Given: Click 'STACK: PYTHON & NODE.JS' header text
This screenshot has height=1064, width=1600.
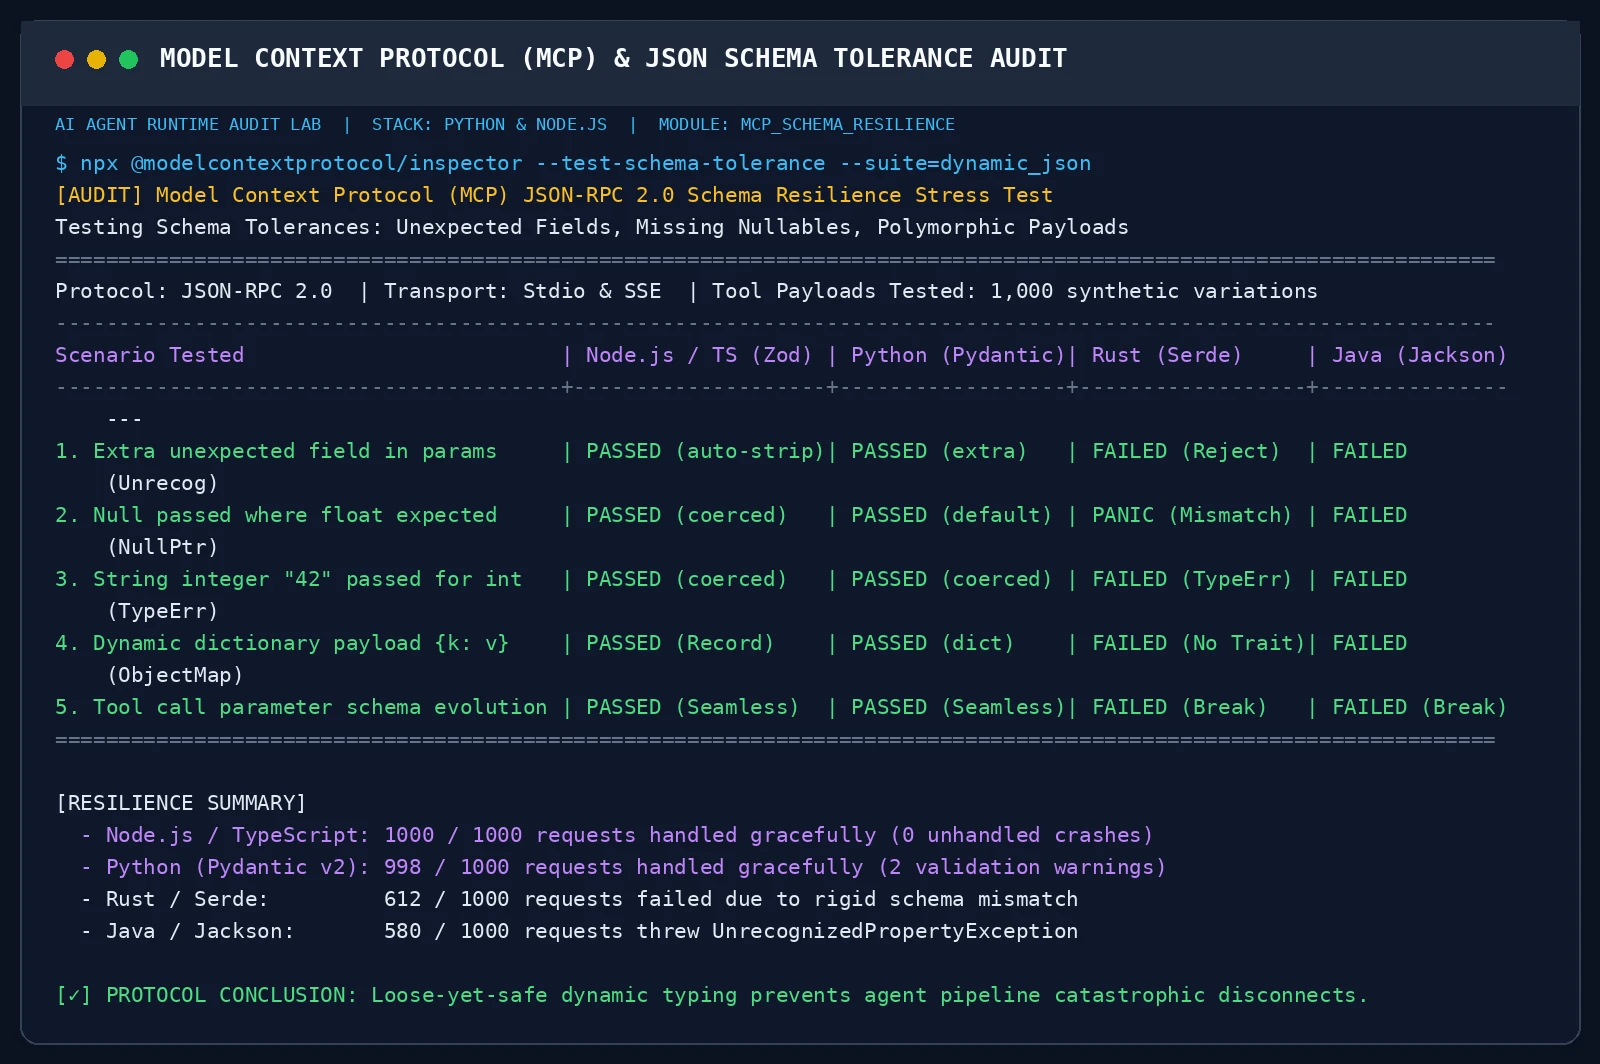Looking at the screenshot, I should click(489, 125).
